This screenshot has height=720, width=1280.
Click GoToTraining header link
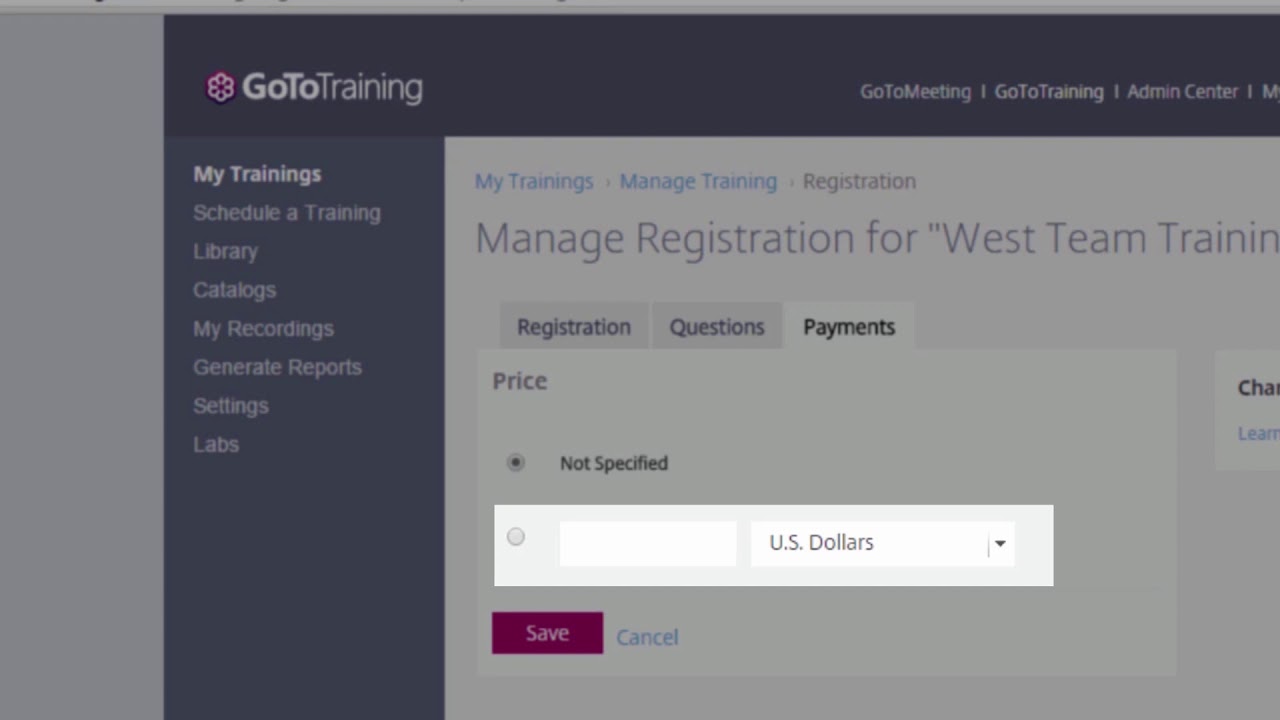[1049, 92]
